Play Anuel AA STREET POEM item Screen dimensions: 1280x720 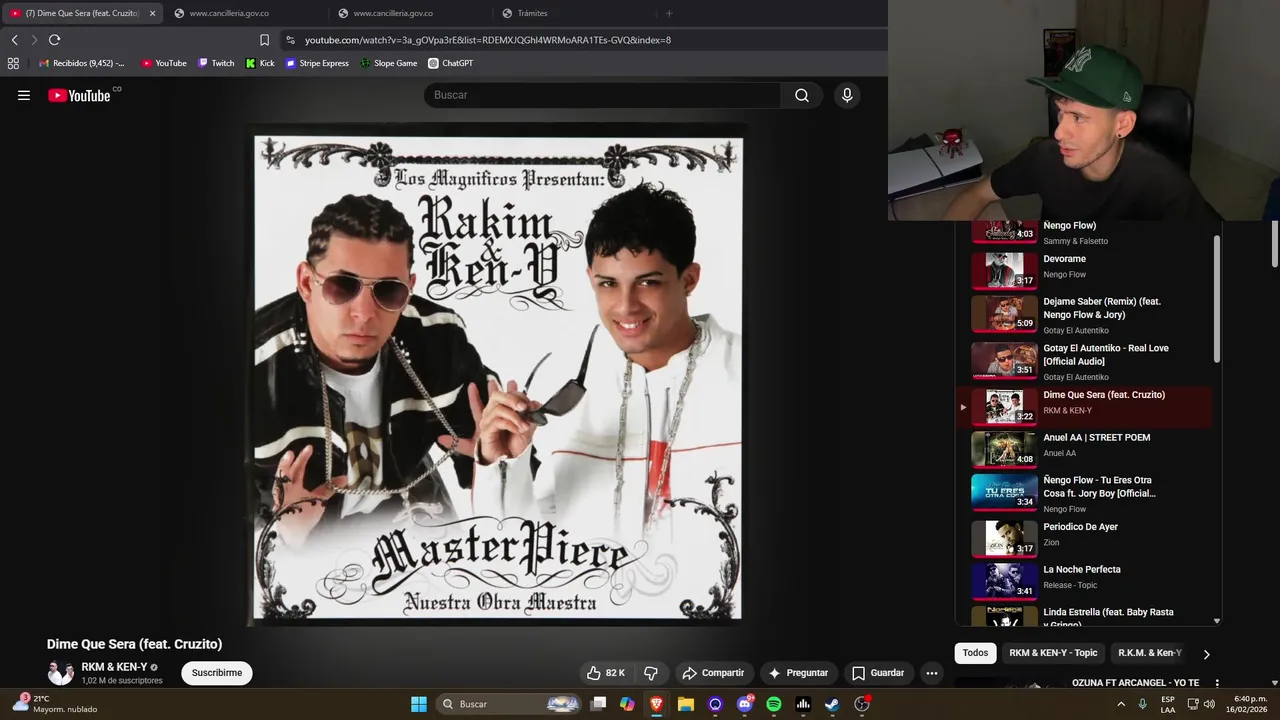tap(1085, 449)
